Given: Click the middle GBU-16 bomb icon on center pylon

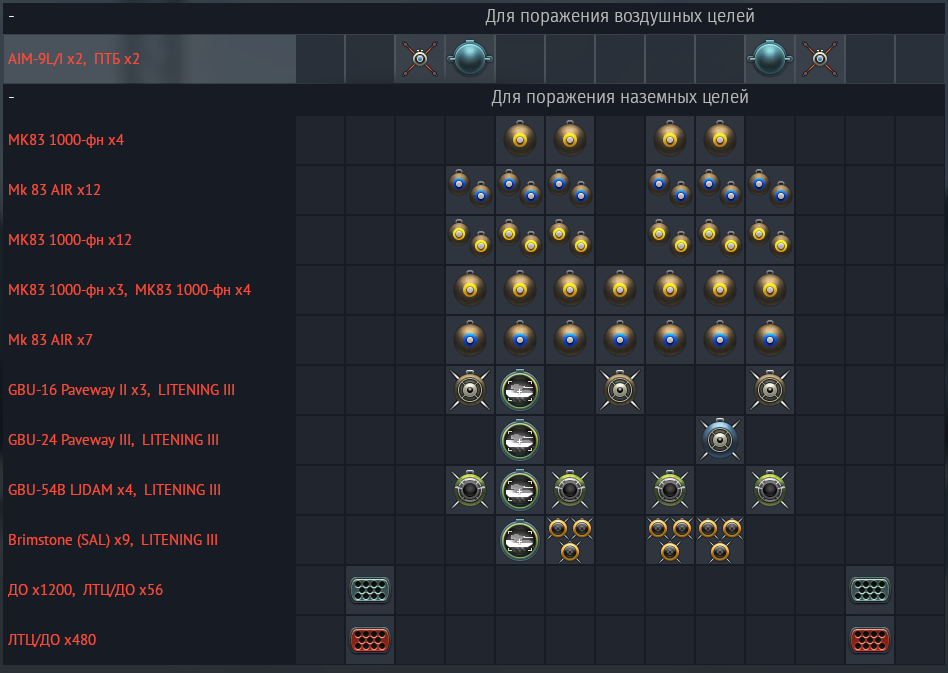Looking at the screenshot, I should click(x=620, y=390).
